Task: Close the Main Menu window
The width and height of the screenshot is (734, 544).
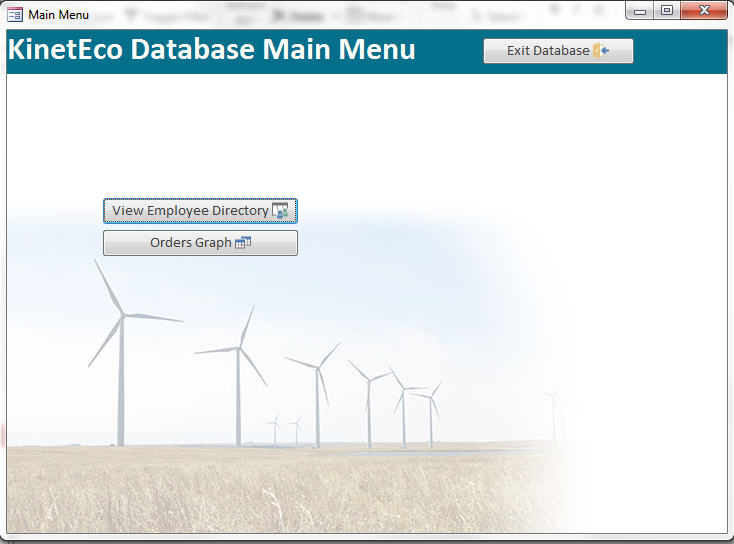Action: (704, 11)
